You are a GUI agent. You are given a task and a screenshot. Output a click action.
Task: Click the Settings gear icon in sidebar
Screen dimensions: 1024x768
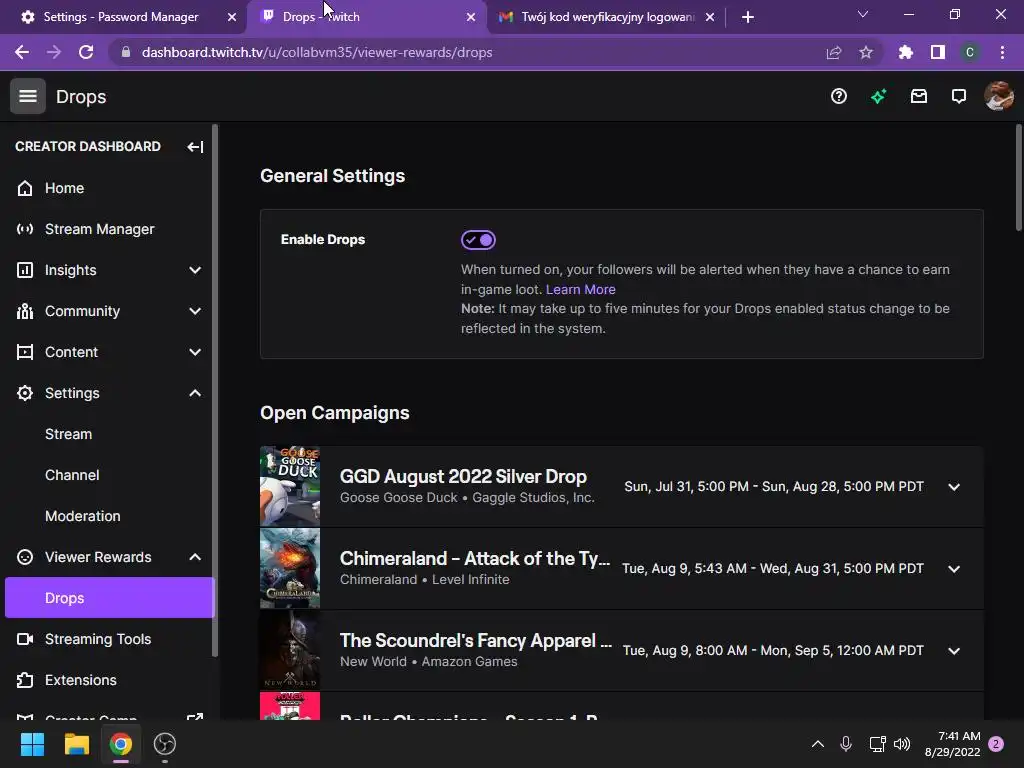click(x=25, y=393)
